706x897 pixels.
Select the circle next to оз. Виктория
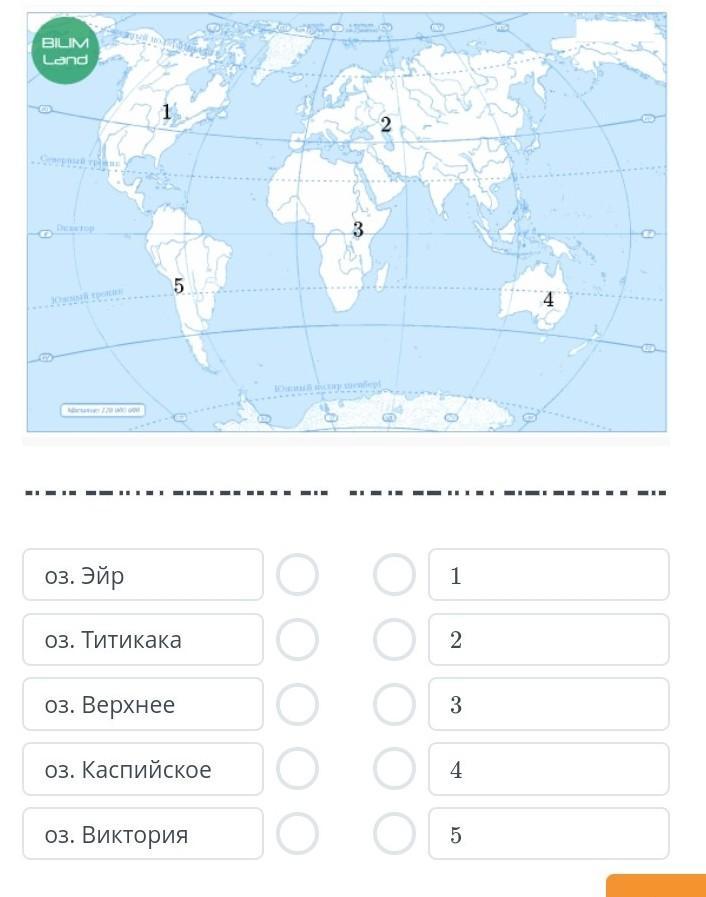(x=298, y=834)
